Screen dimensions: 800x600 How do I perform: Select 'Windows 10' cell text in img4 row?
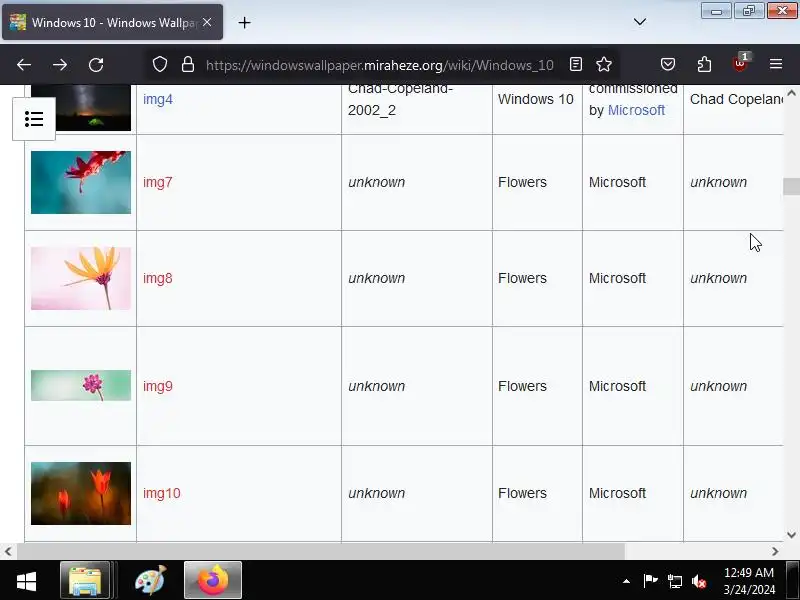(x=536, y=99)
